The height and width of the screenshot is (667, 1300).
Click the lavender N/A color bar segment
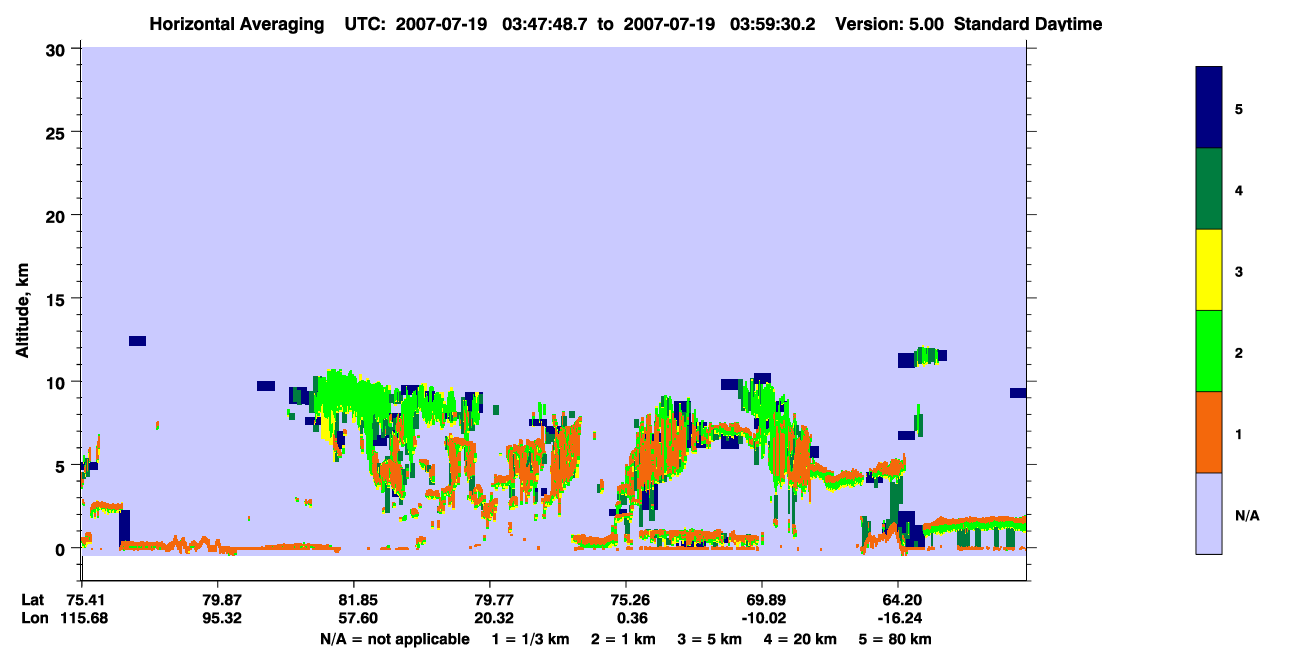tap(1209, 513)
